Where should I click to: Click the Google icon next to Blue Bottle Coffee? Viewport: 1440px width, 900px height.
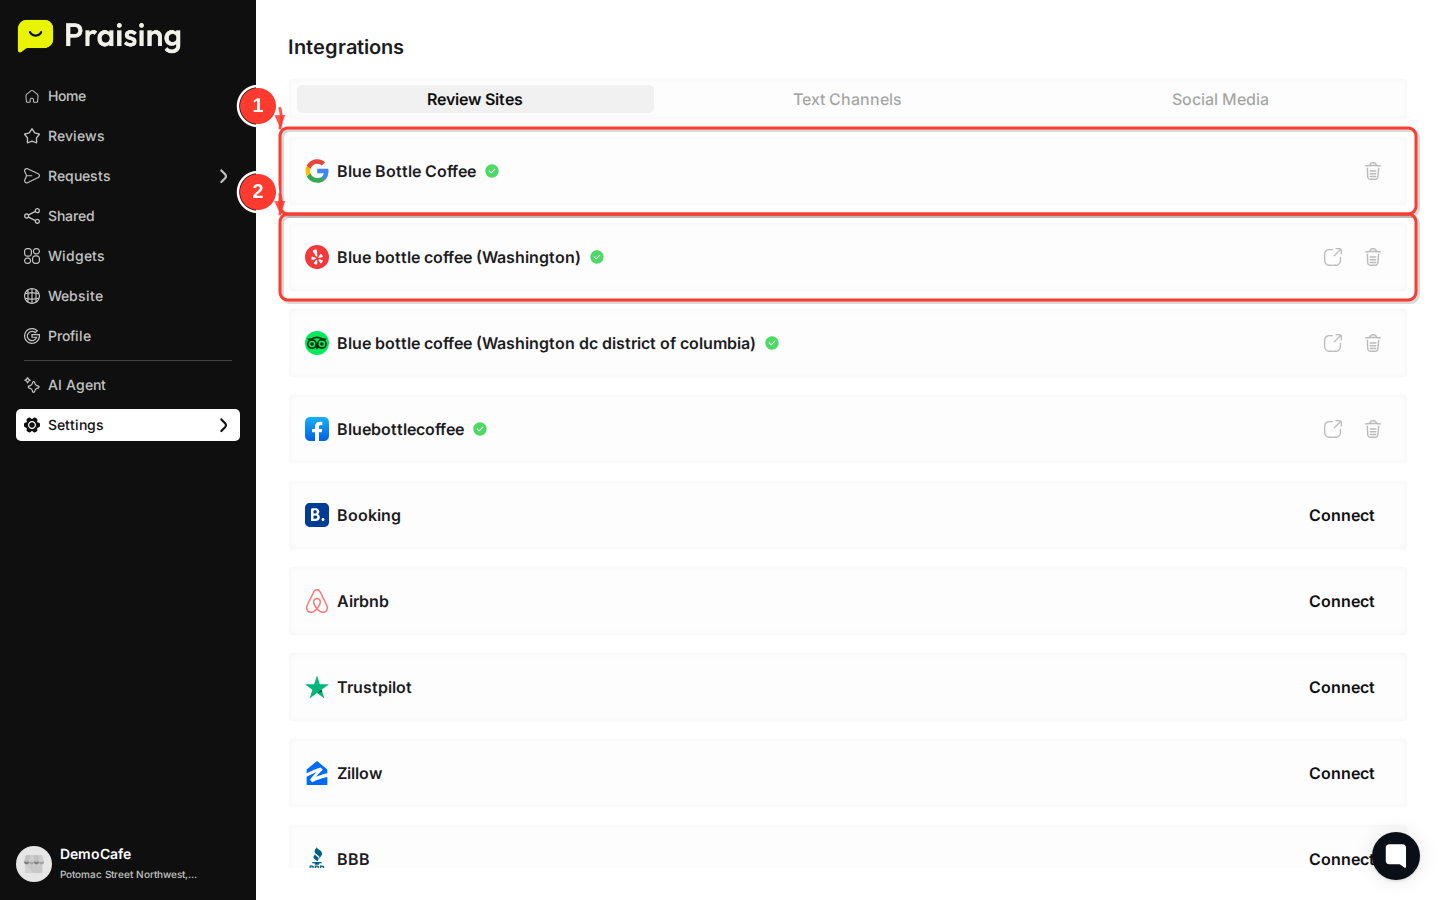(317, 171)
